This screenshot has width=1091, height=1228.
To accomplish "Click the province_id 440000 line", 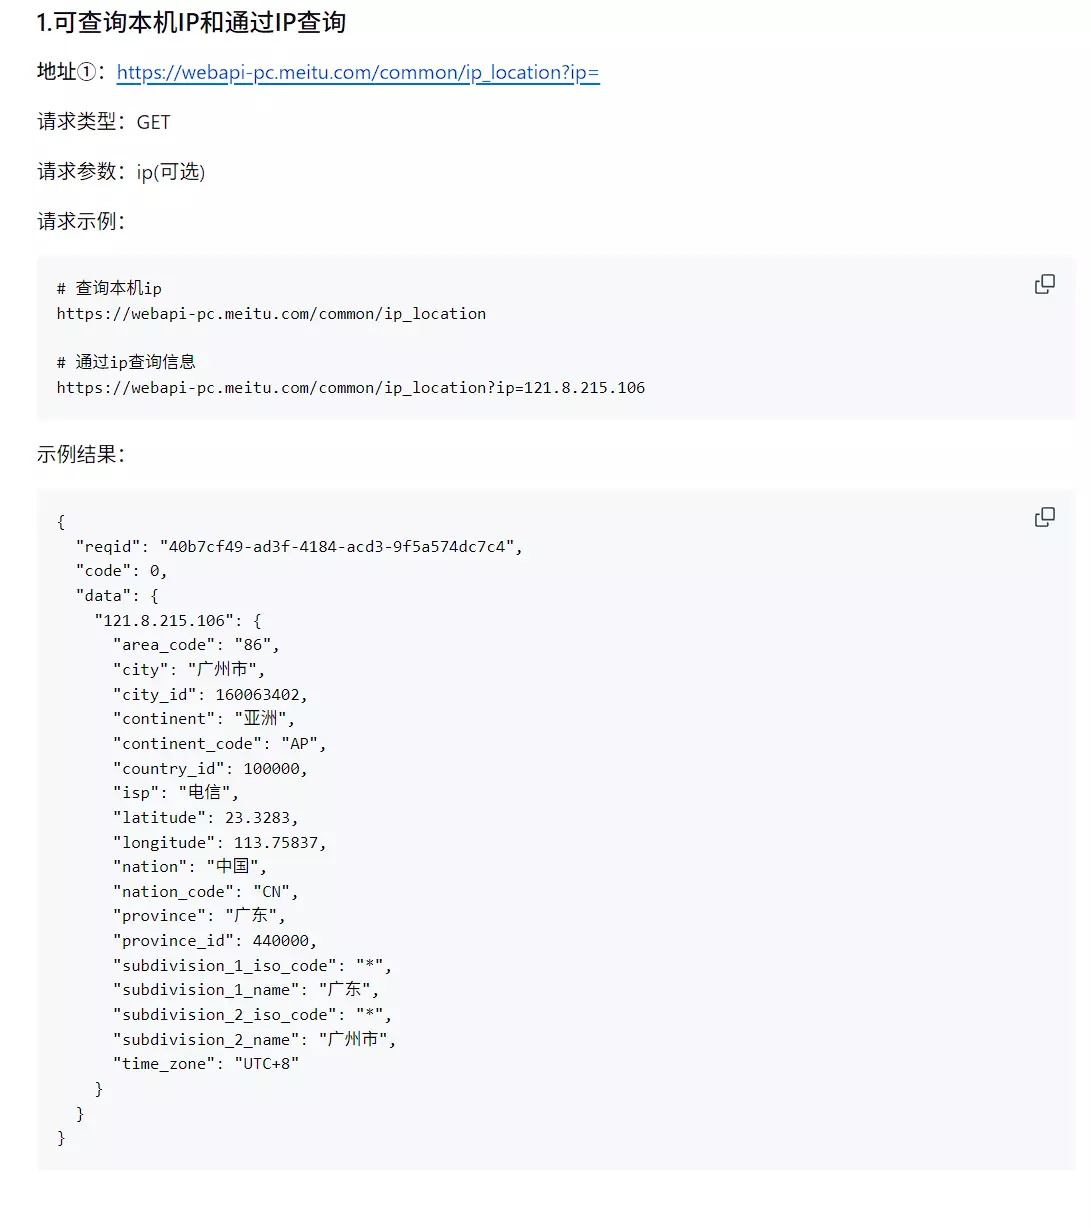I will click(214, 940).
